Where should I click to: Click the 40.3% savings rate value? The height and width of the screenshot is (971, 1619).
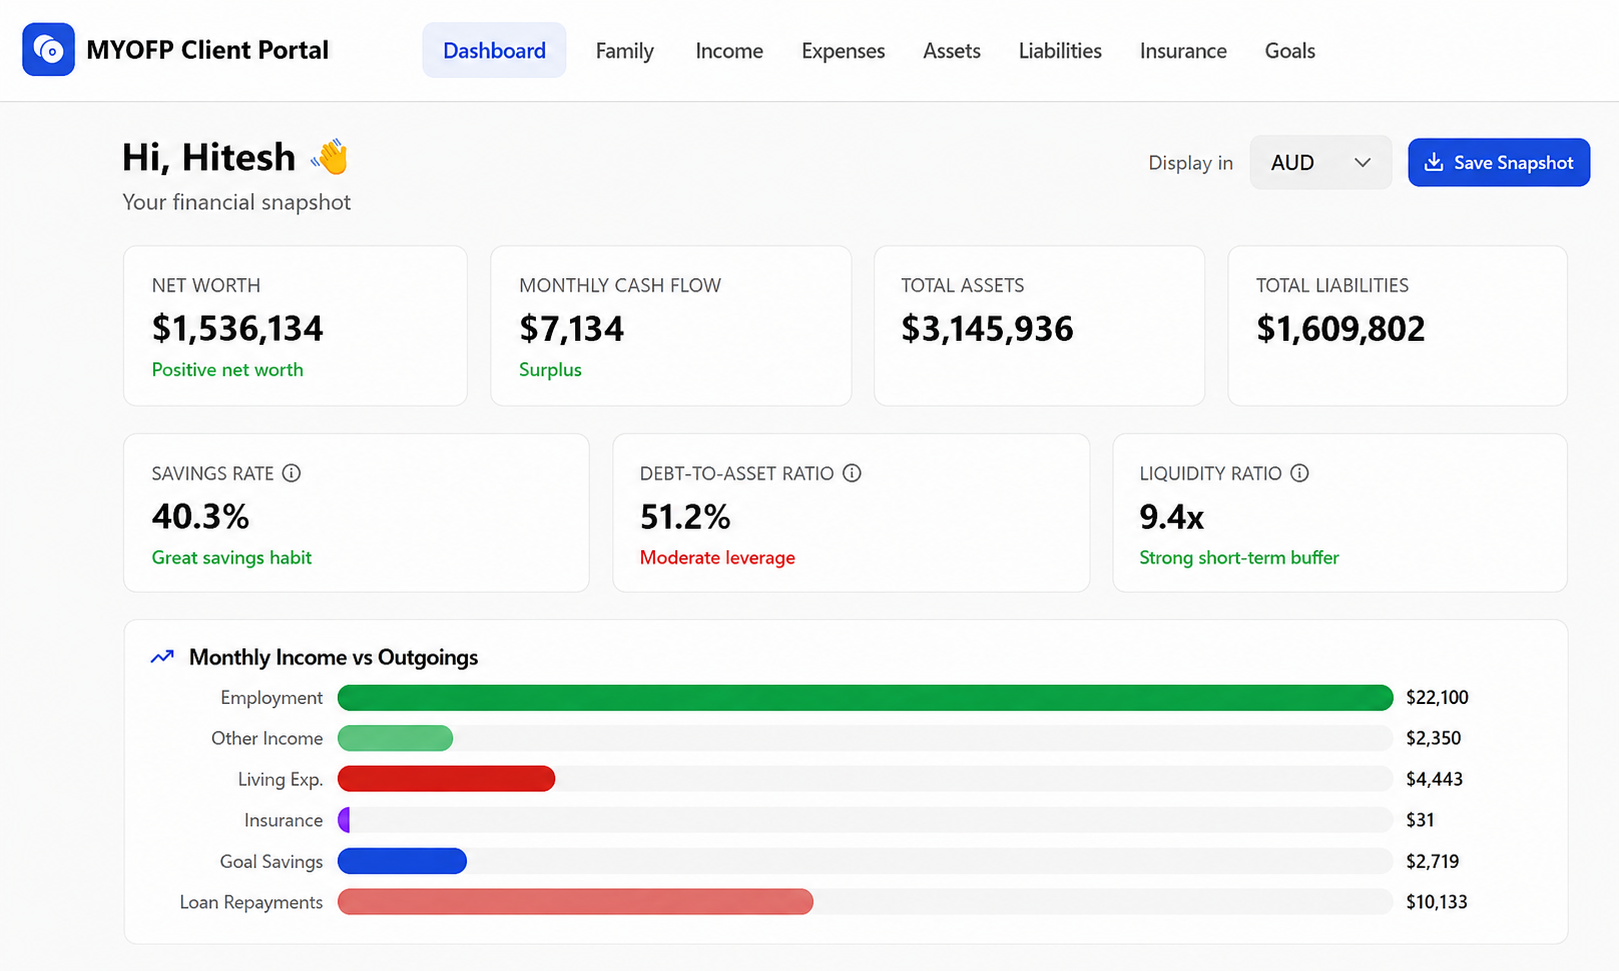point(200,516)
